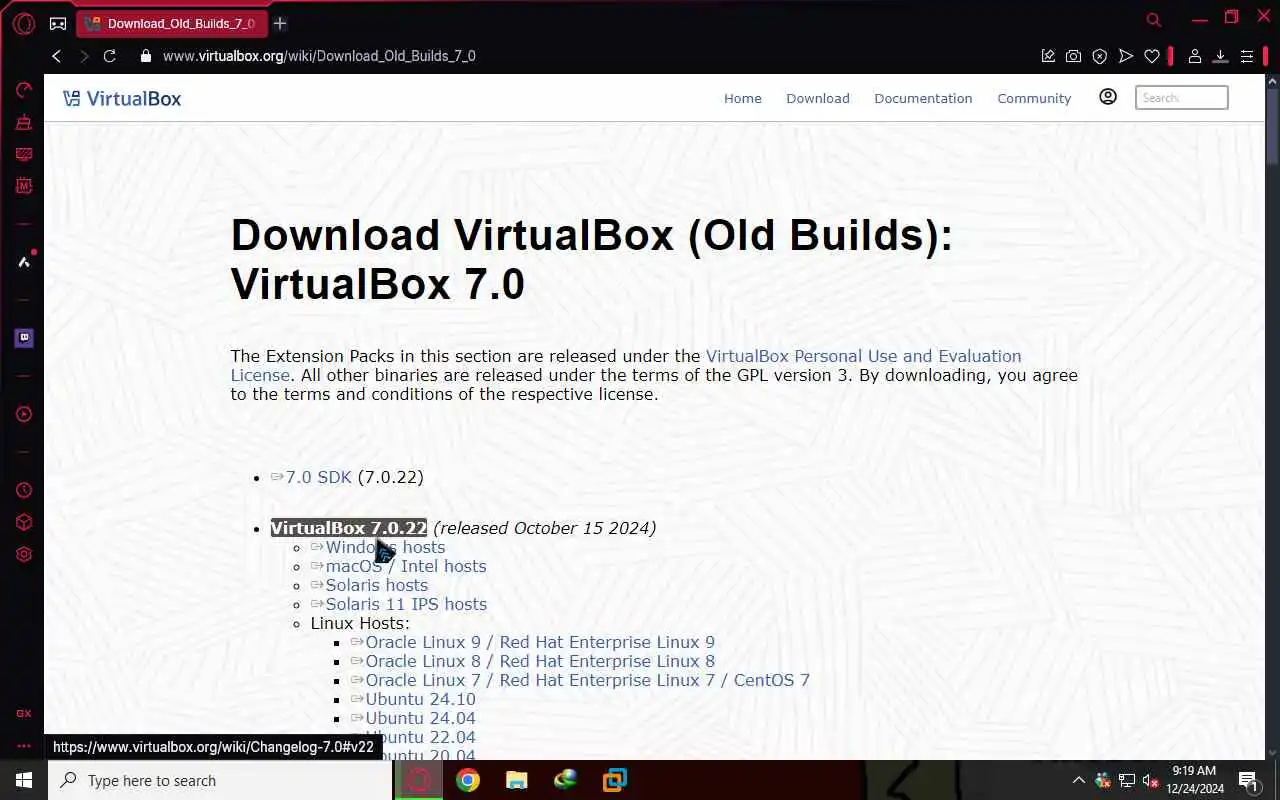Viewport: 1280px width, 800px height.
Task: Open the easy setup sliders icon
Action: [1246, 56]
